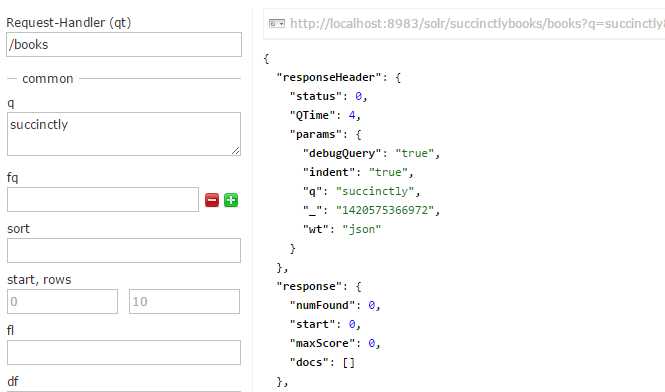Select the "wt": "json" line

click(342, 229)
